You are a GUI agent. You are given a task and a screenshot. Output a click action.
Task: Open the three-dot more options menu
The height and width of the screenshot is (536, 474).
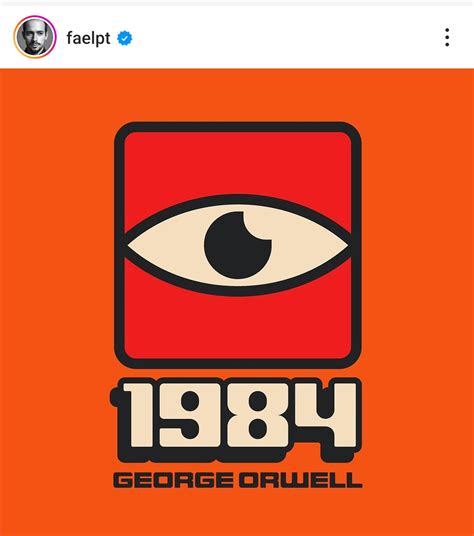click(x=447, y=37)
